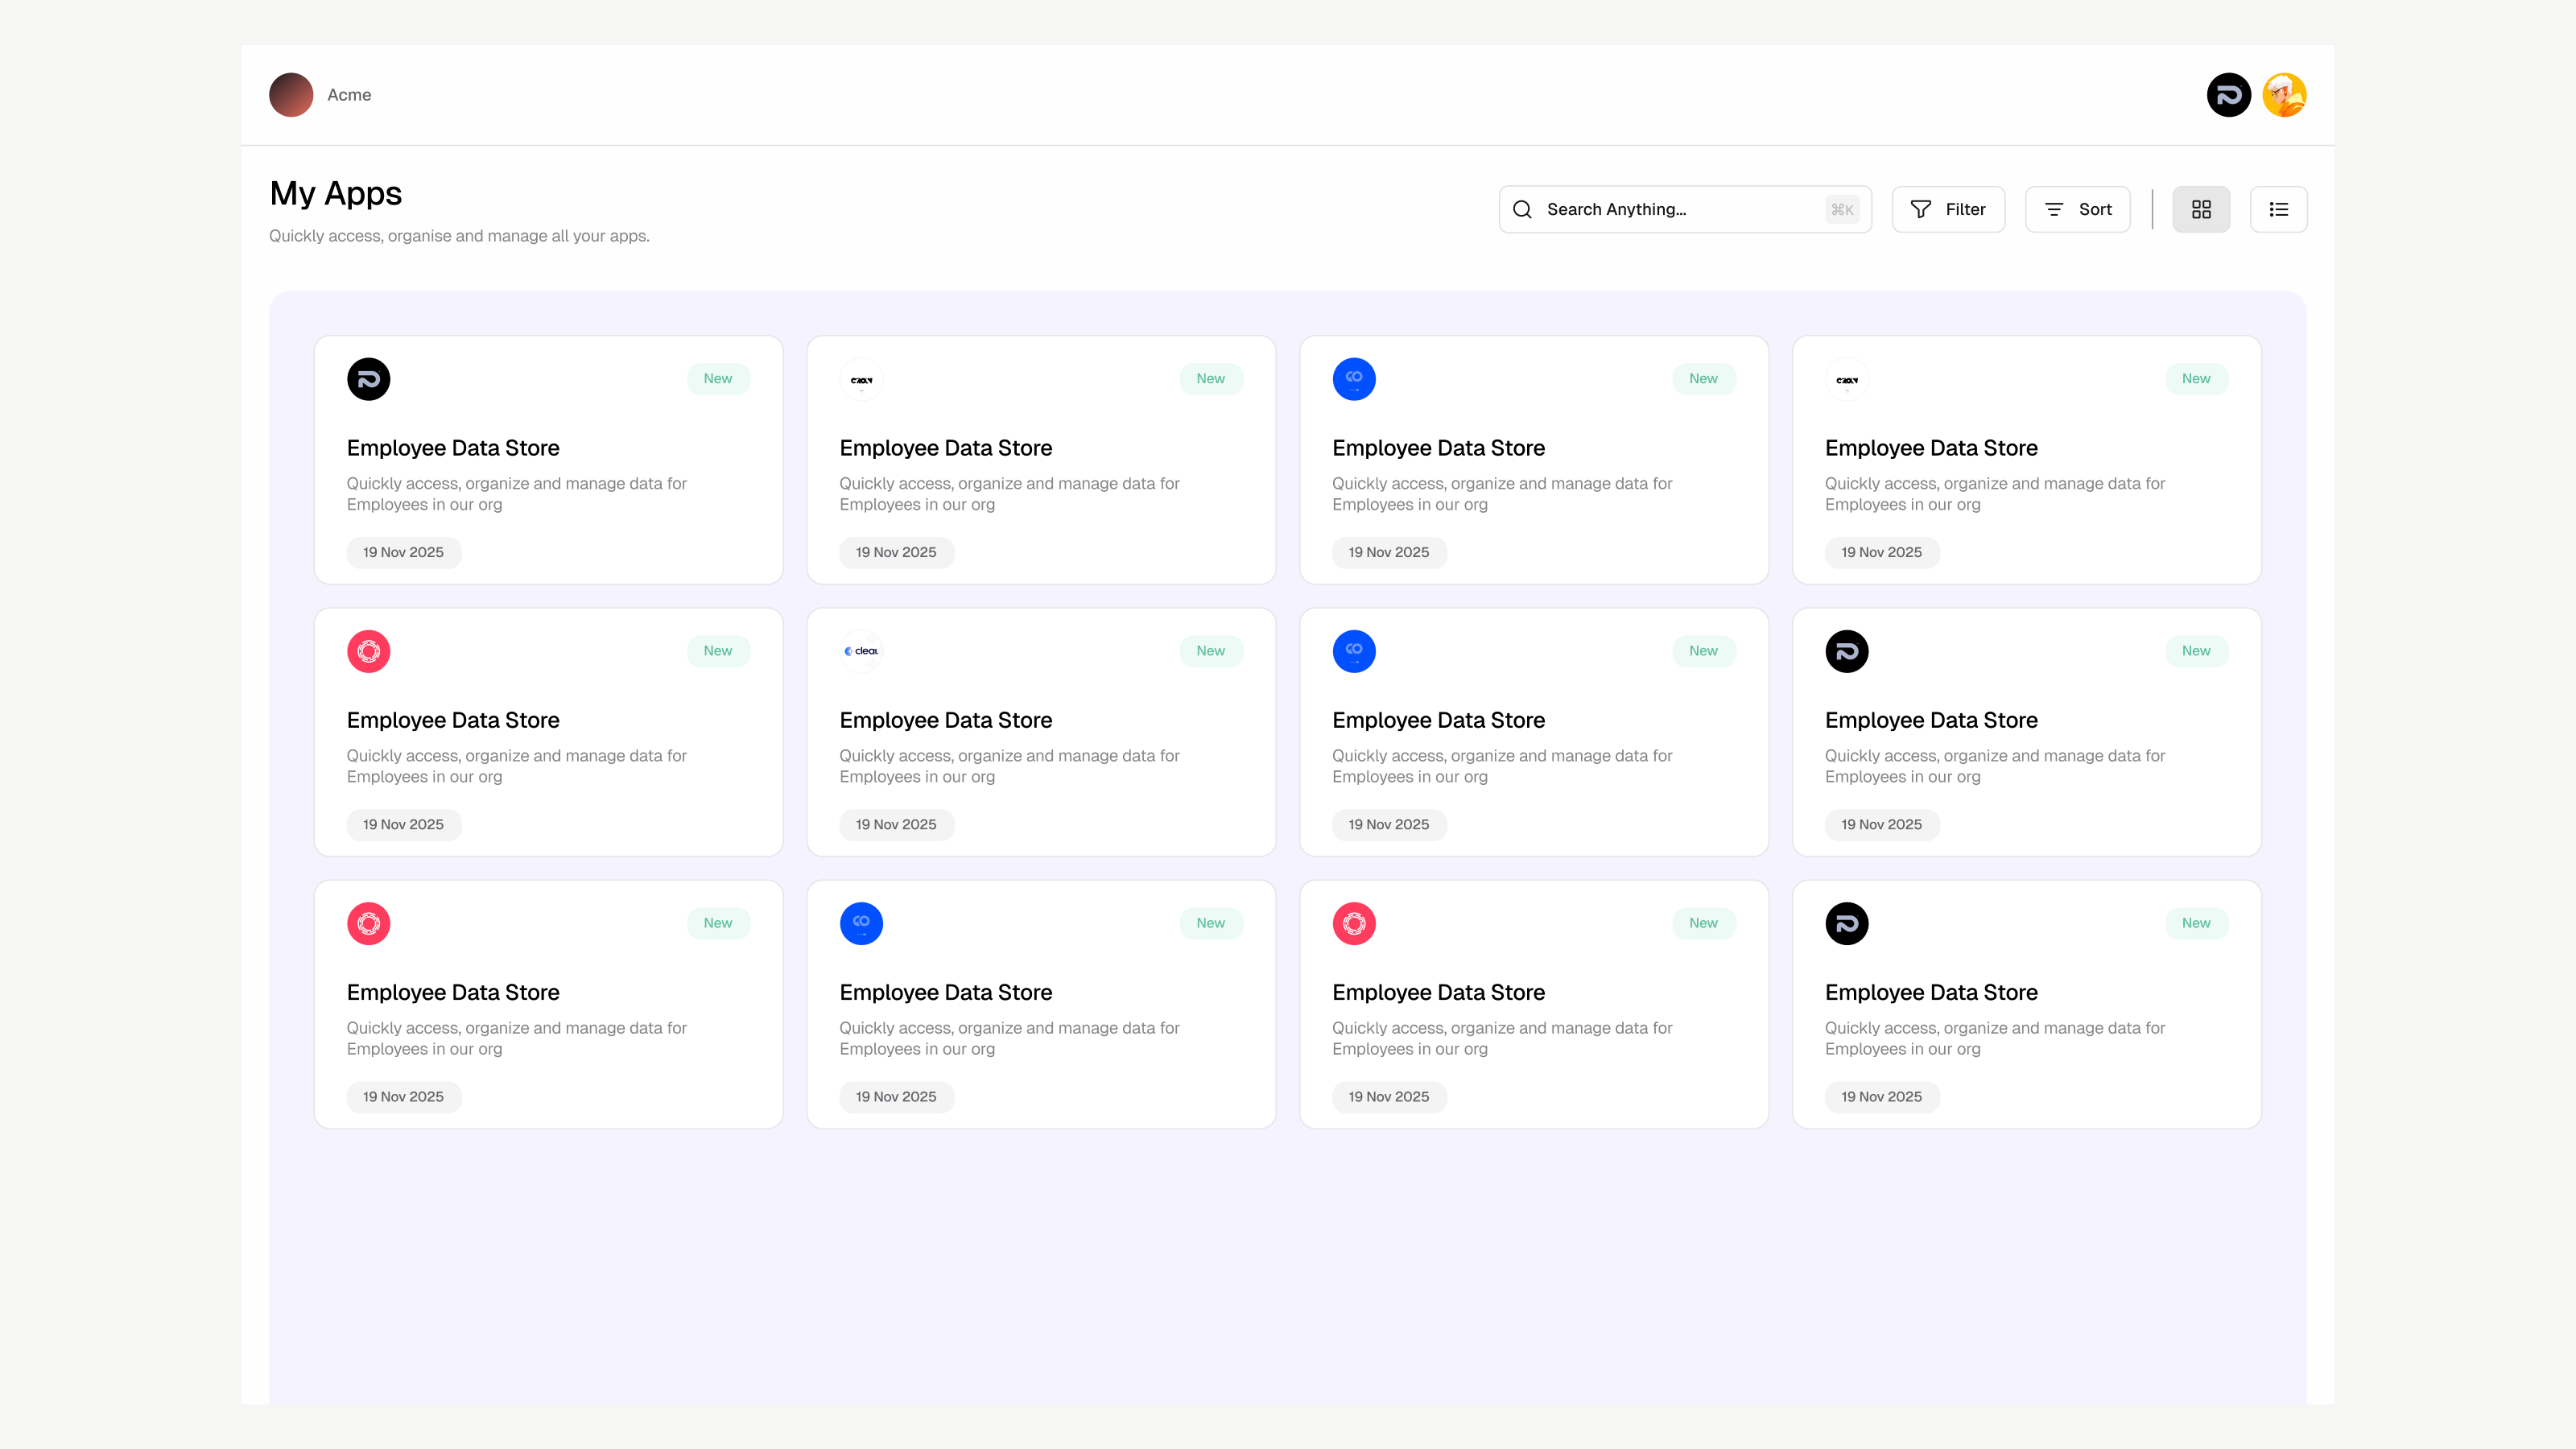Screen dimensions: 2576x1449
Task: Open Employee Data Store title on bottom-right card
Action: point(1931,992)
